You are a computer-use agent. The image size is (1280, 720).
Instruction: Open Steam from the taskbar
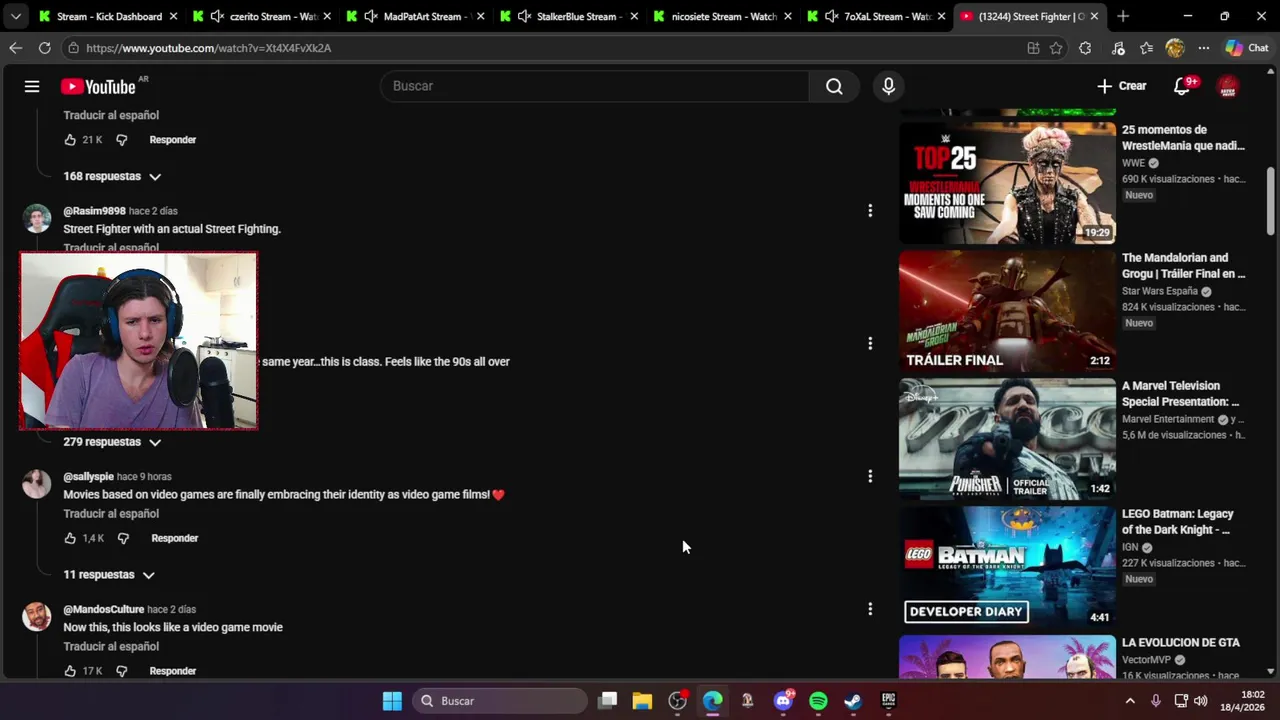click(853, 701)
